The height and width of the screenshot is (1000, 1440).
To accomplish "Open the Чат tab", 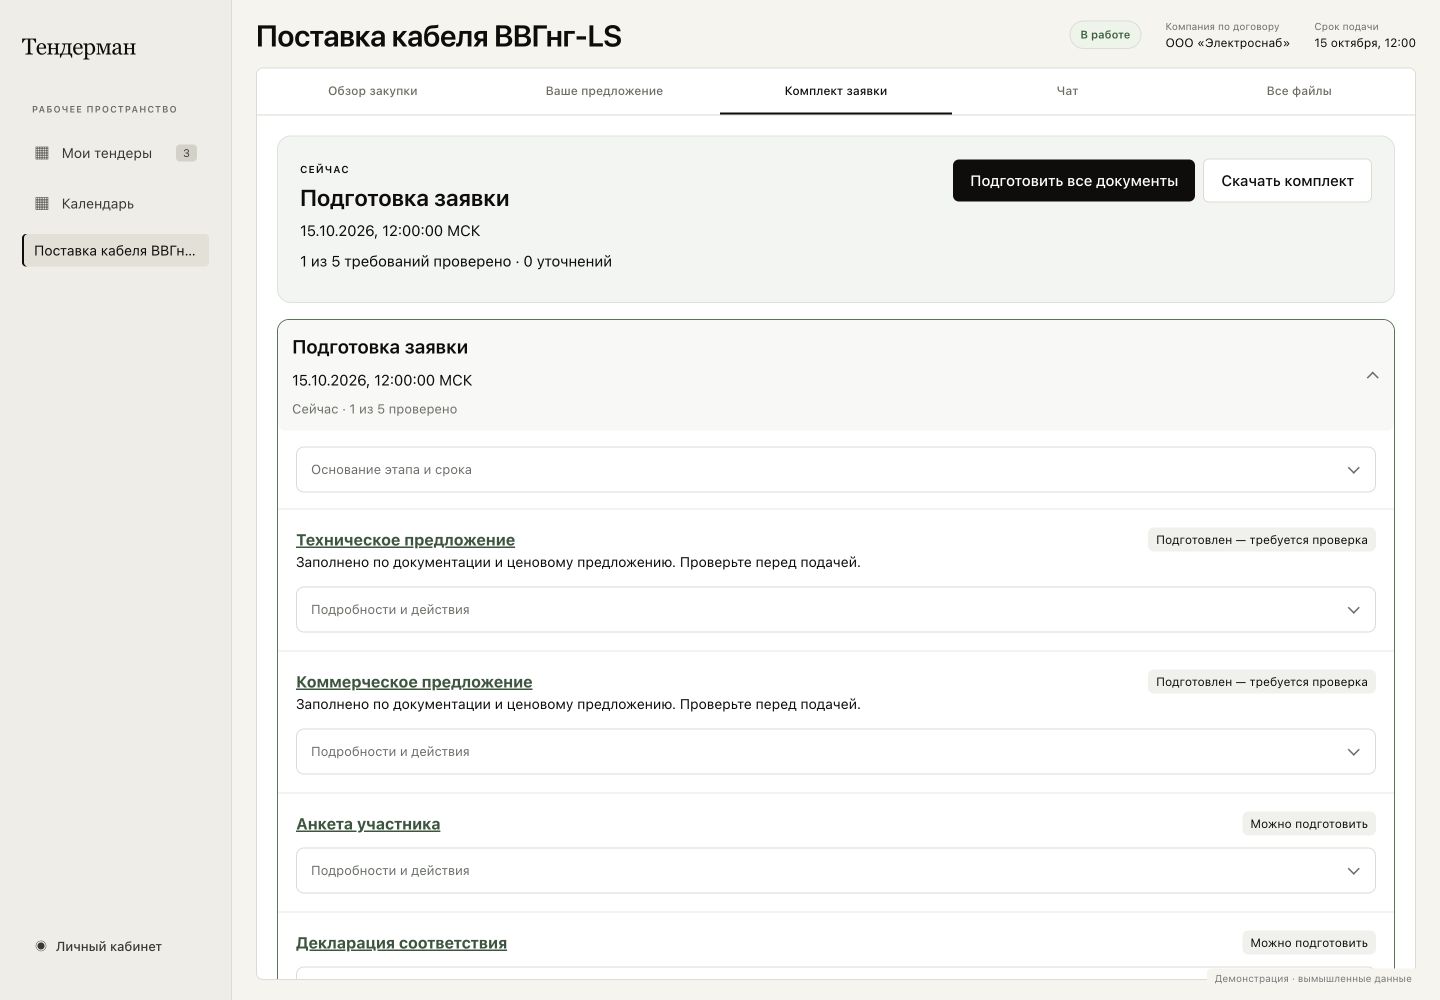I will coord(1067,91).
